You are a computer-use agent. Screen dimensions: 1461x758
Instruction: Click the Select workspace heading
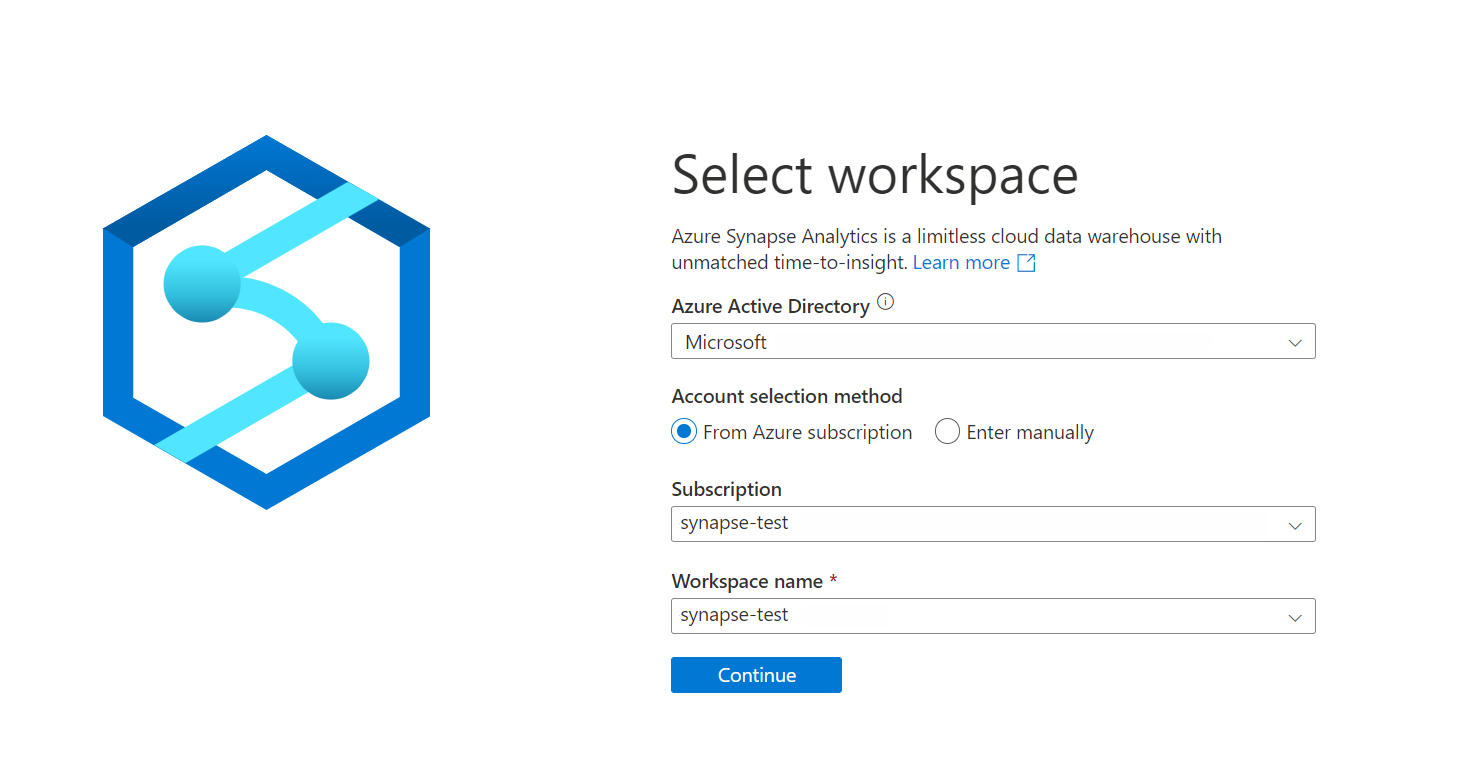(x=875, y=174)
